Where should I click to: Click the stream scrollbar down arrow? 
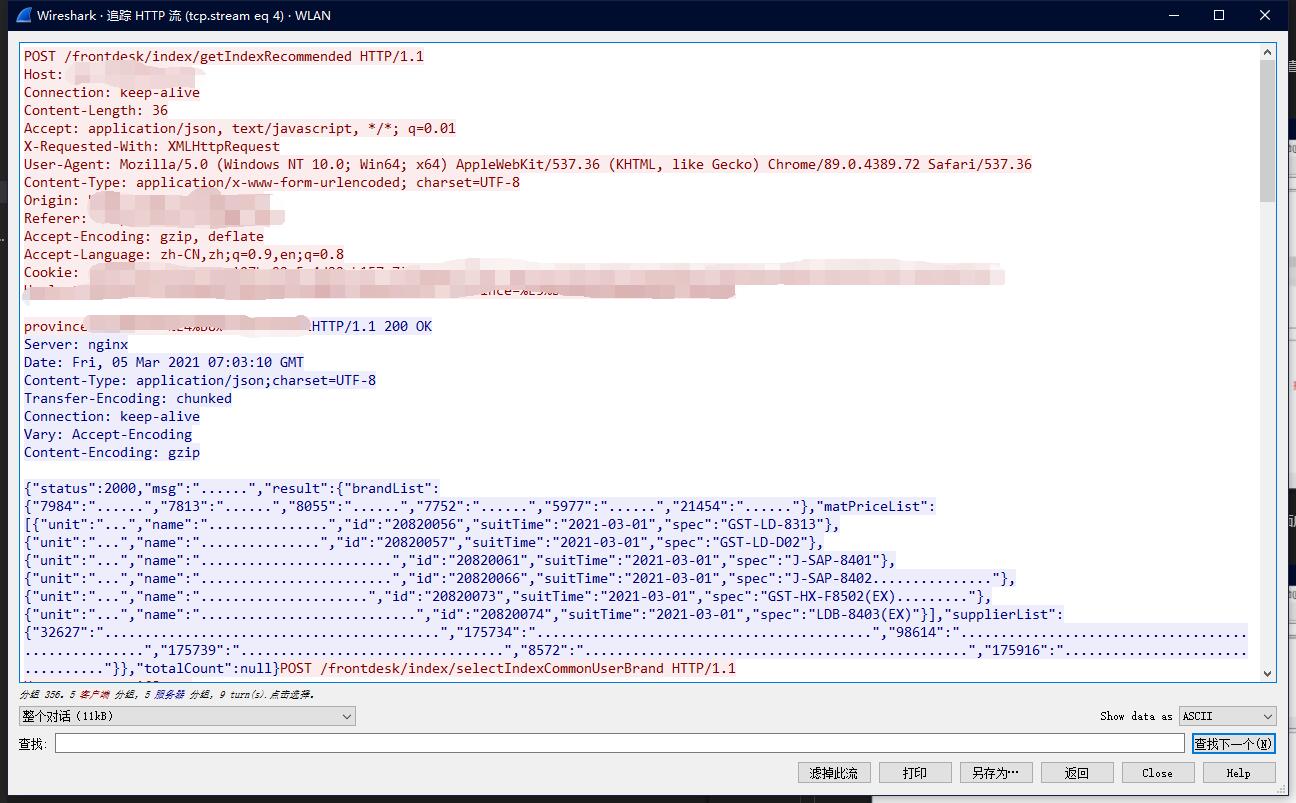pos(1268,674)
